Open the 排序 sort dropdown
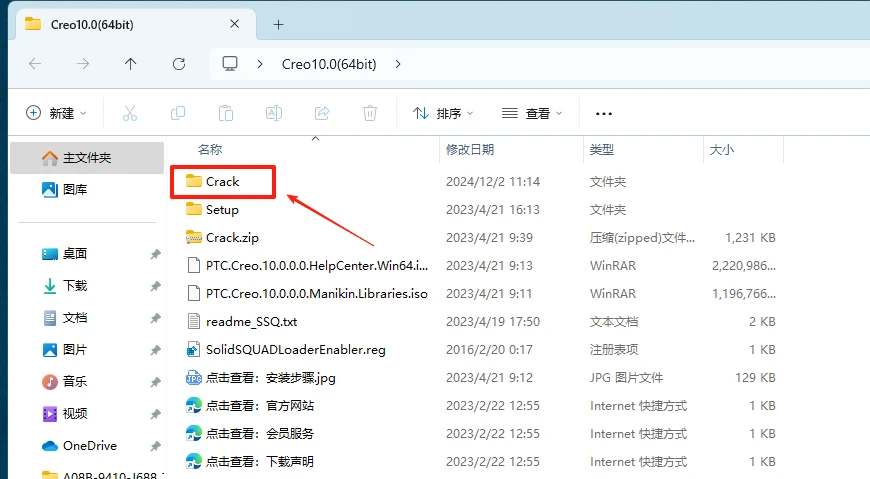Screen dimensions: 870x479 443,113
